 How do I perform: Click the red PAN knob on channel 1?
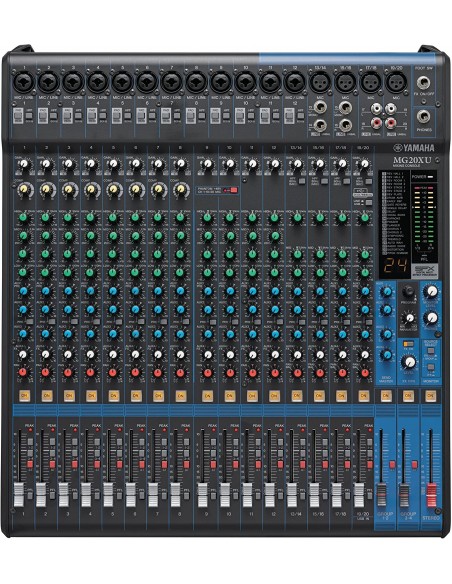click(x=23, y=372)
